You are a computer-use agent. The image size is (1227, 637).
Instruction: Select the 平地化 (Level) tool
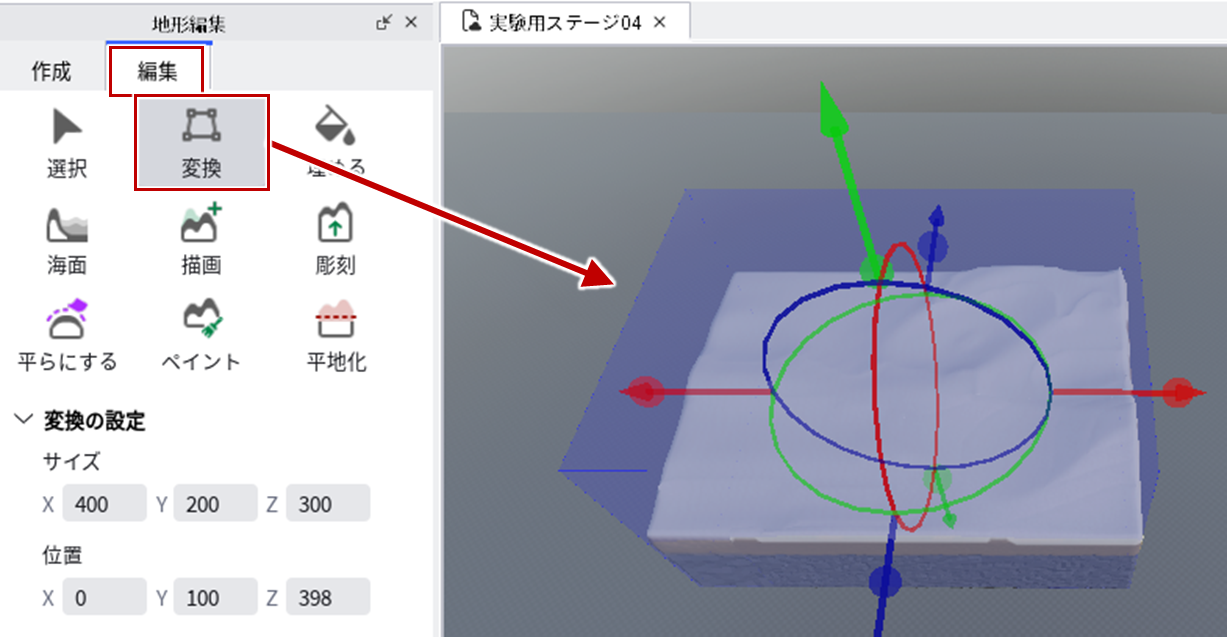335,336
